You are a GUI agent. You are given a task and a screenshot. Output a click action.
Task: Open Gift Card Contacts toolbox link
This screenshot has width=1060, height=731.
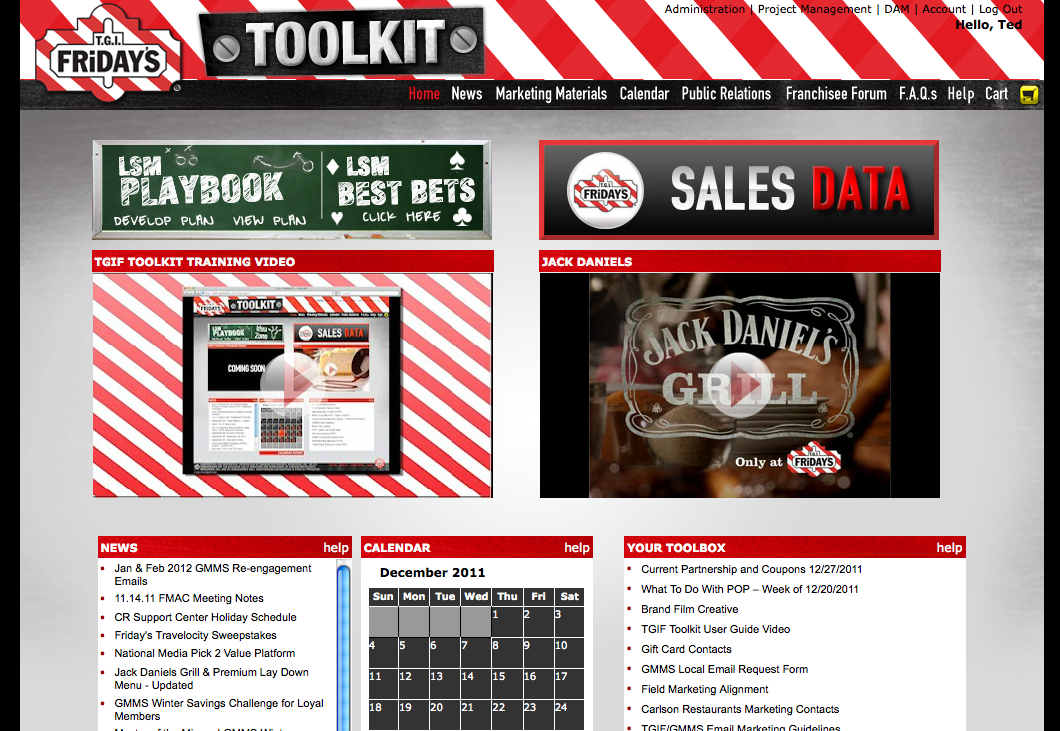(x=686, y=649)
